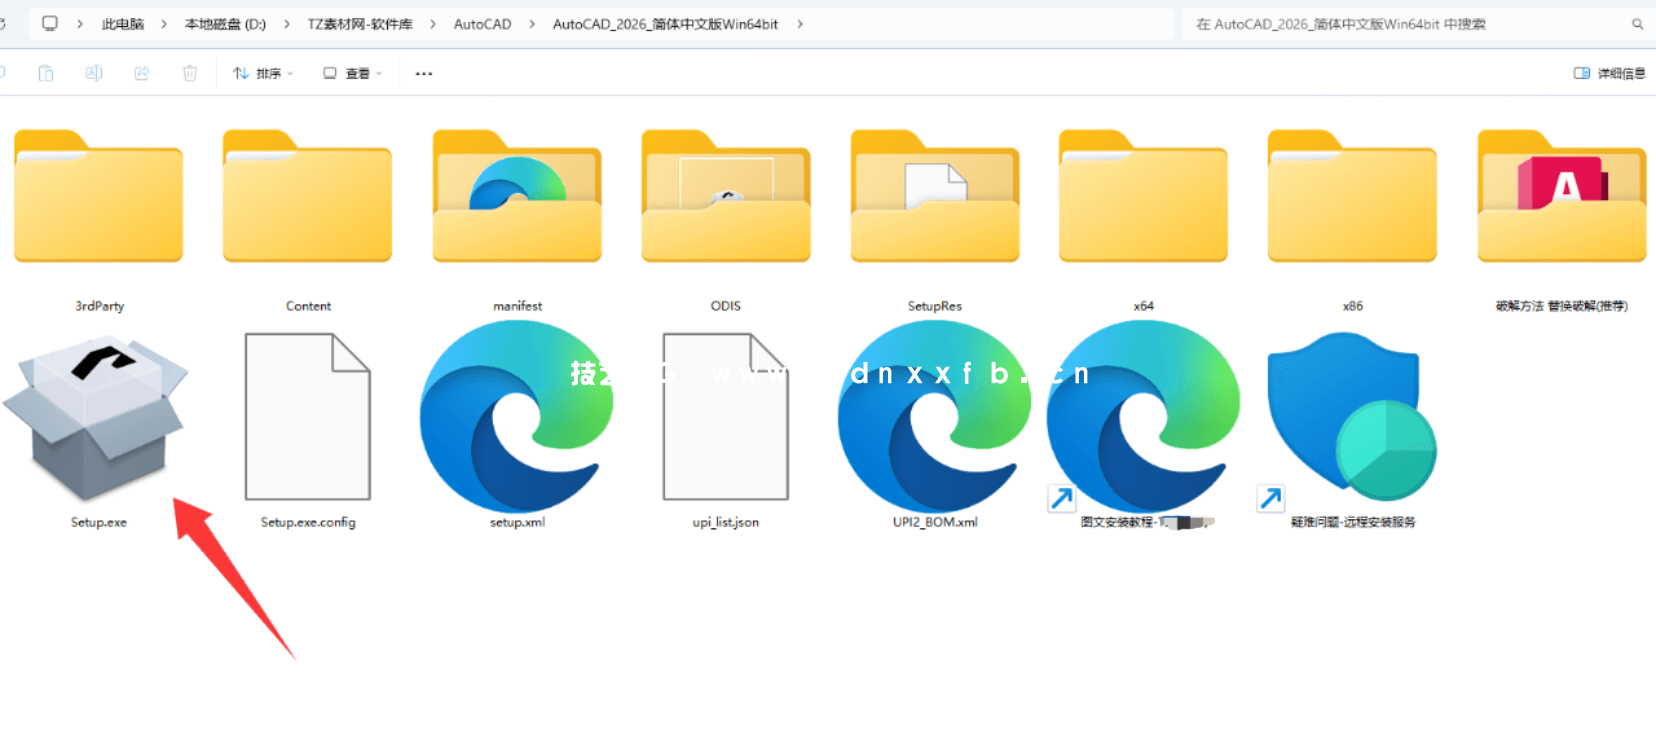
Task: Click the share icon in the toolbar
Action: [x=142, y=73]
